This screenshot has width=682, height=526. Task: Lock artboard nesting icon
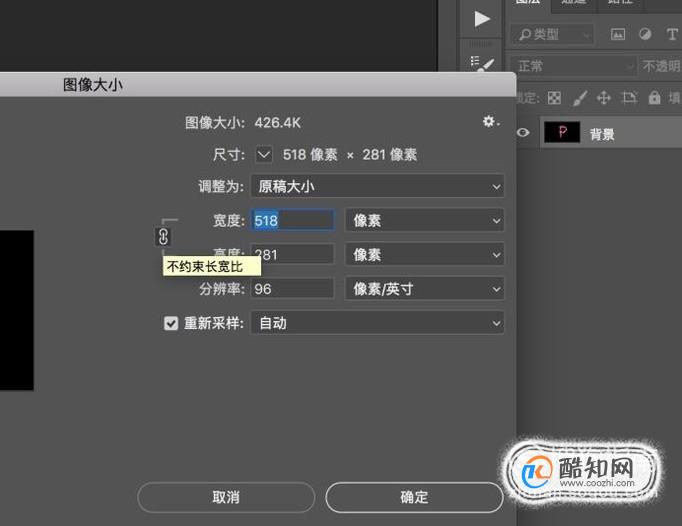tap(629, 98)
